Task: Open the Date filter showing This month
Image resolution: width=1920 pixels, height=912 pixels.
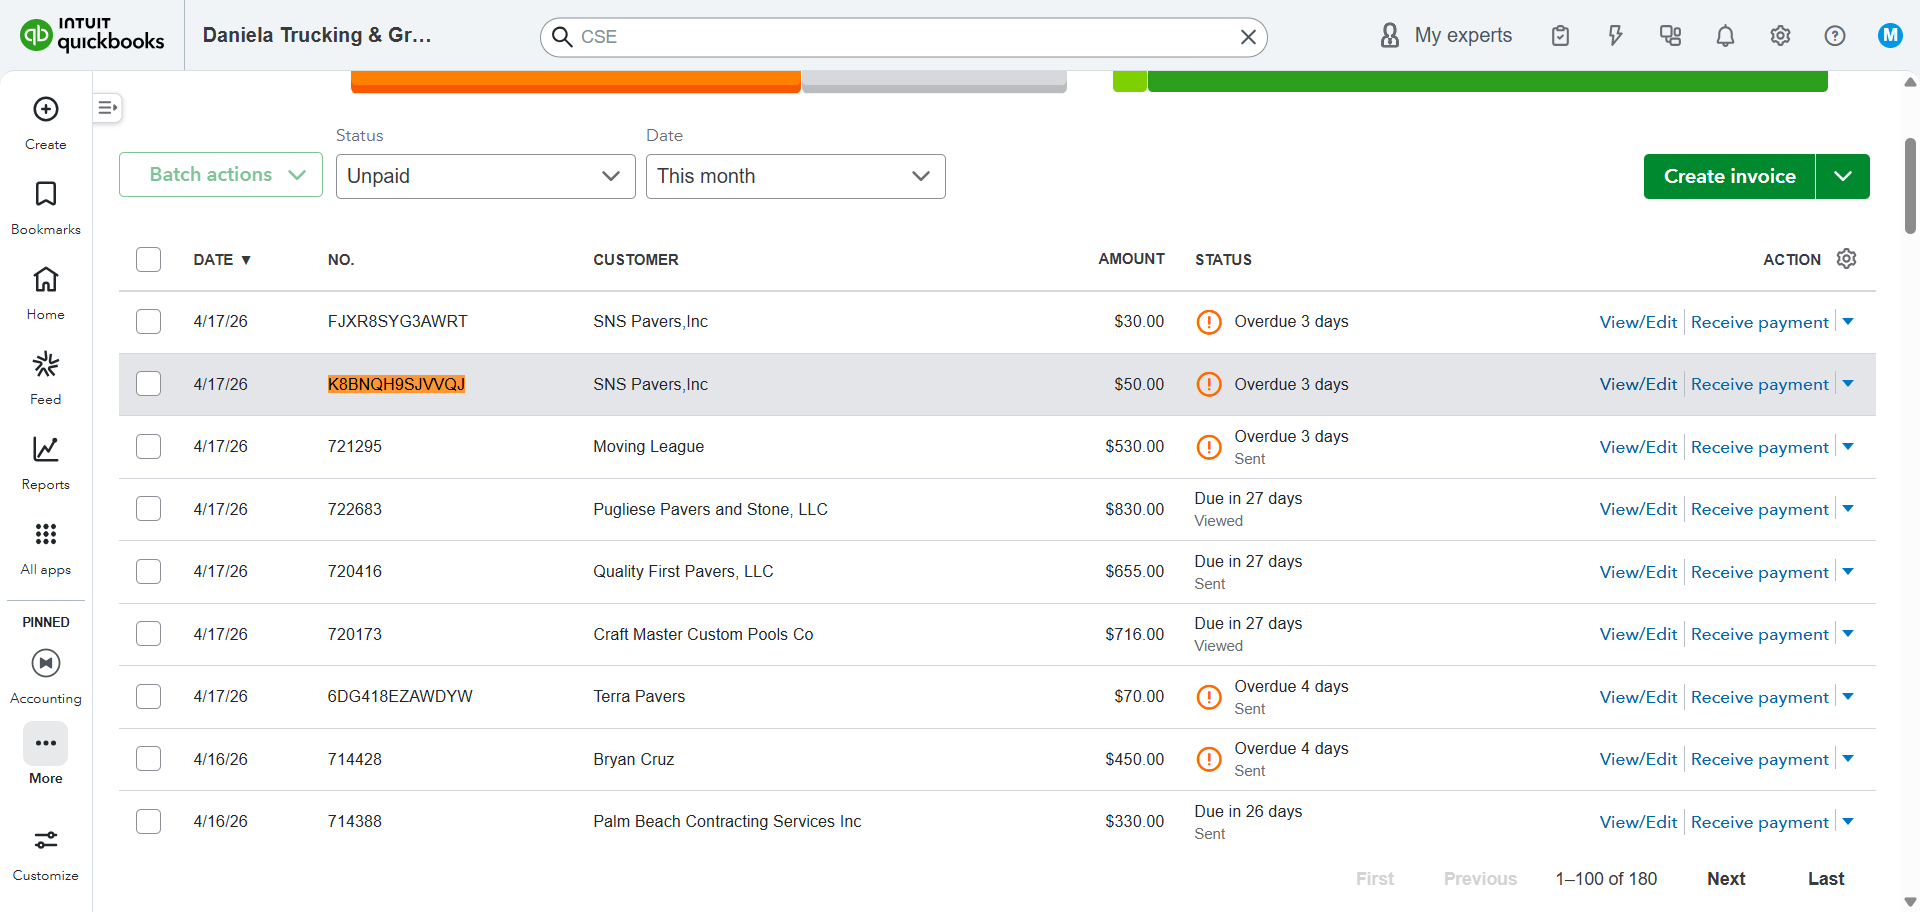Action: click(x=795, y=176)
